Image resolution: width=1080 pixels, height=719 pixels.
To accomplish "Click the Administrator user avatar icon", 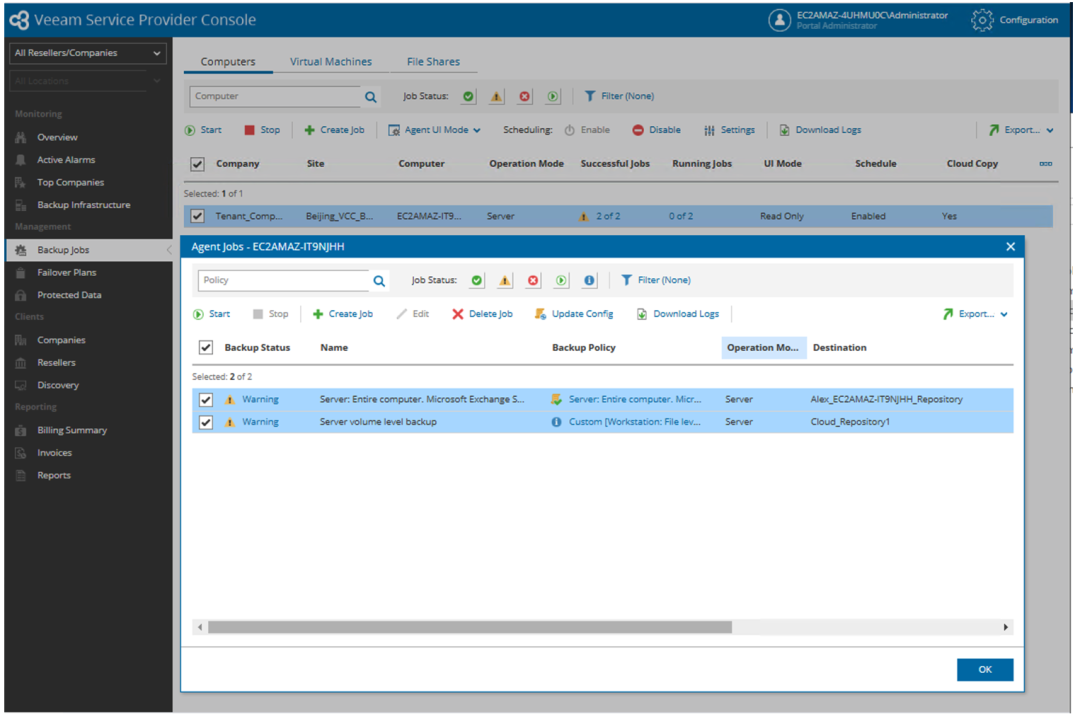I will click(780, 20).
